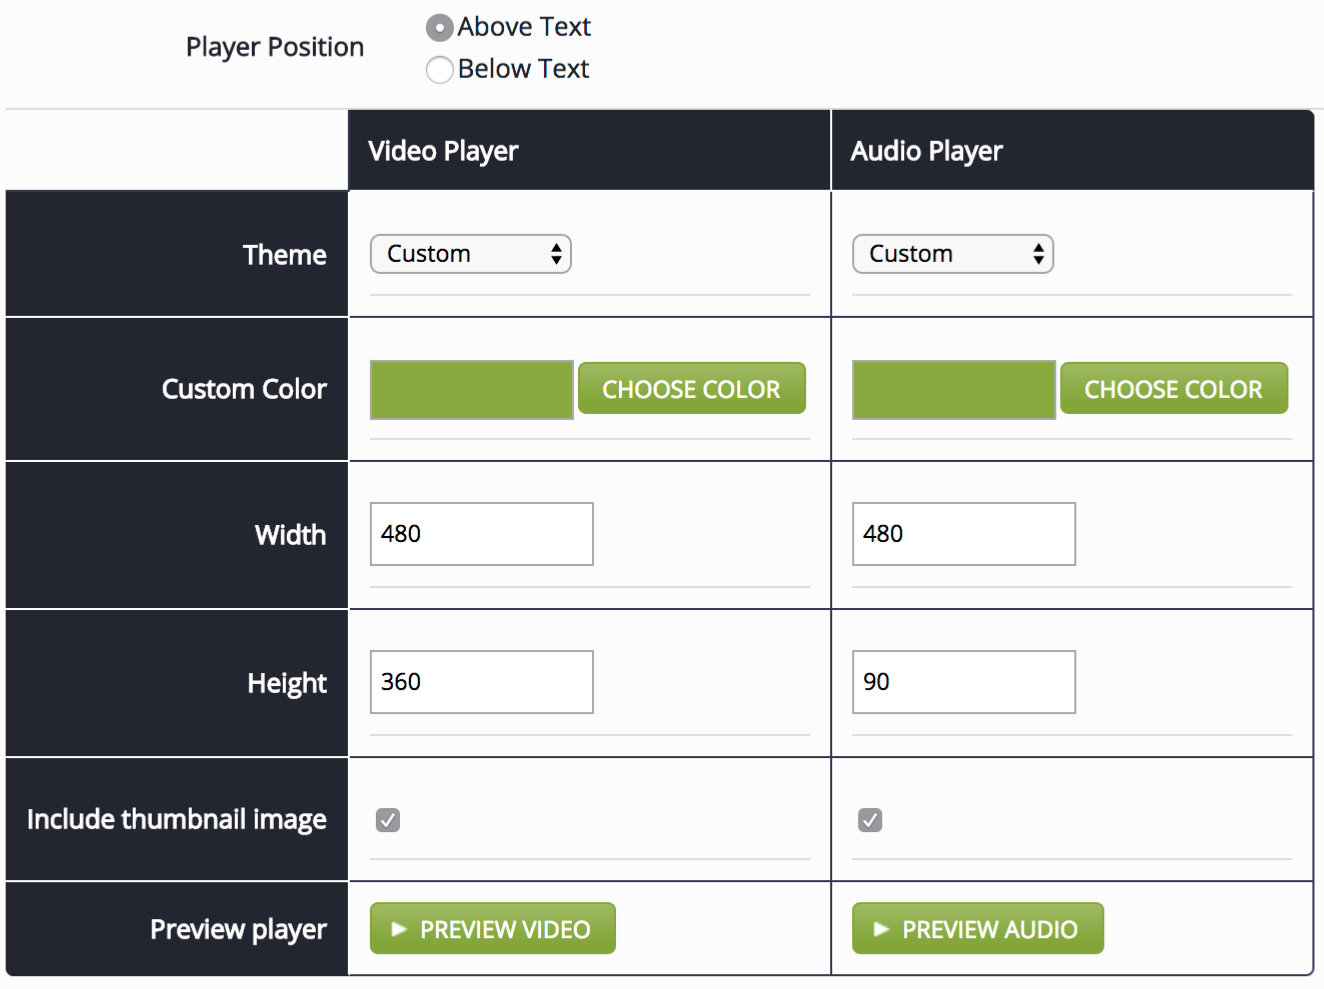Click the Preview Video button
Viewport: 1324px width, 989px height.
click(492, 929)
